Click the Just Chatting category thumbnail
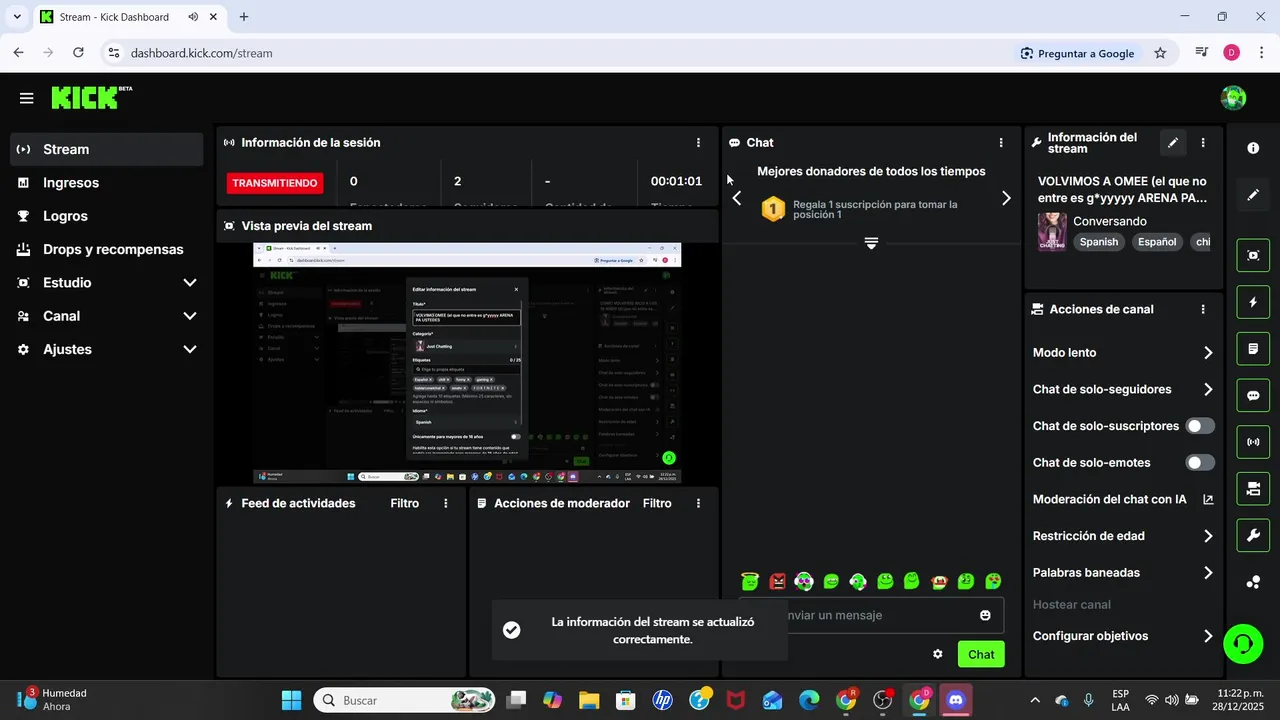1280x720 pixels. pyautogui.click(x=1052, y=231)
